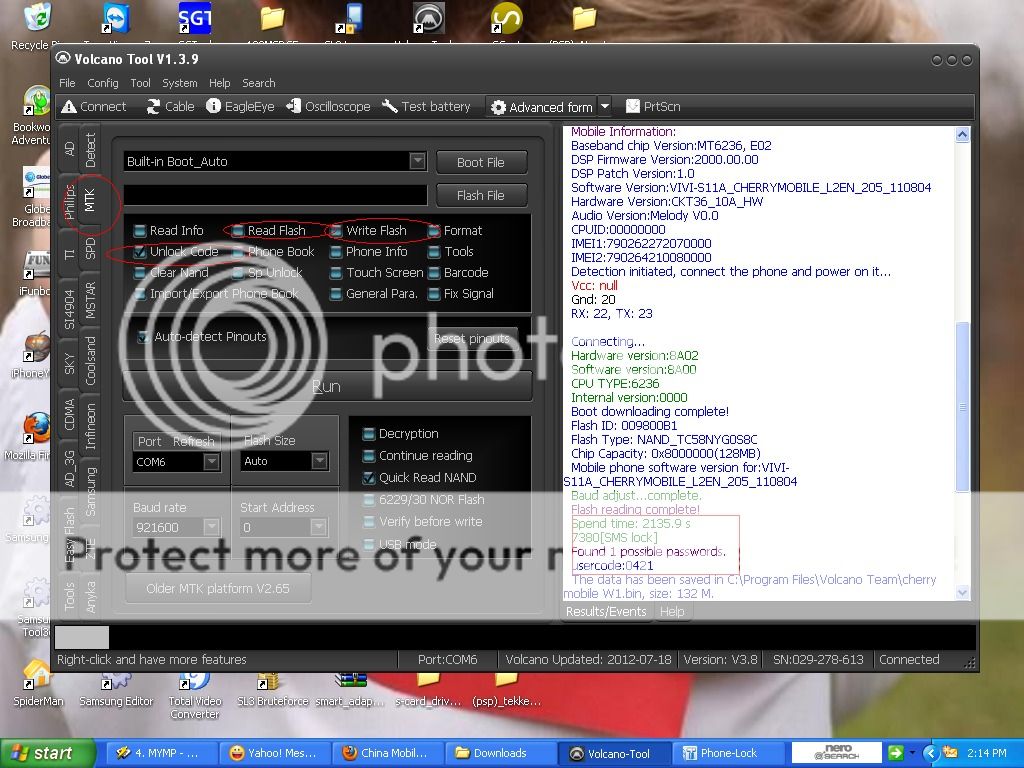Viewport: 1024px width, 768px height.
Task: Expand the Built-in Boot_Auto dropdown
Action: tap(417, 162)
